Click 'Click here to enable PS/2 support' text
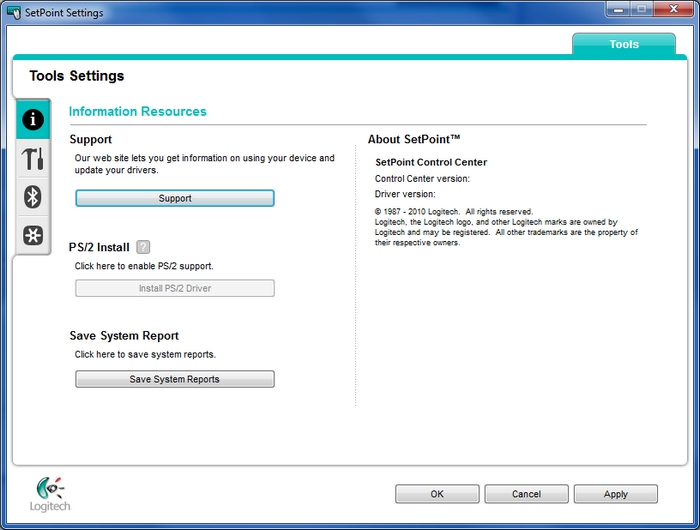The image size is (700, 530). click(144, 266)
